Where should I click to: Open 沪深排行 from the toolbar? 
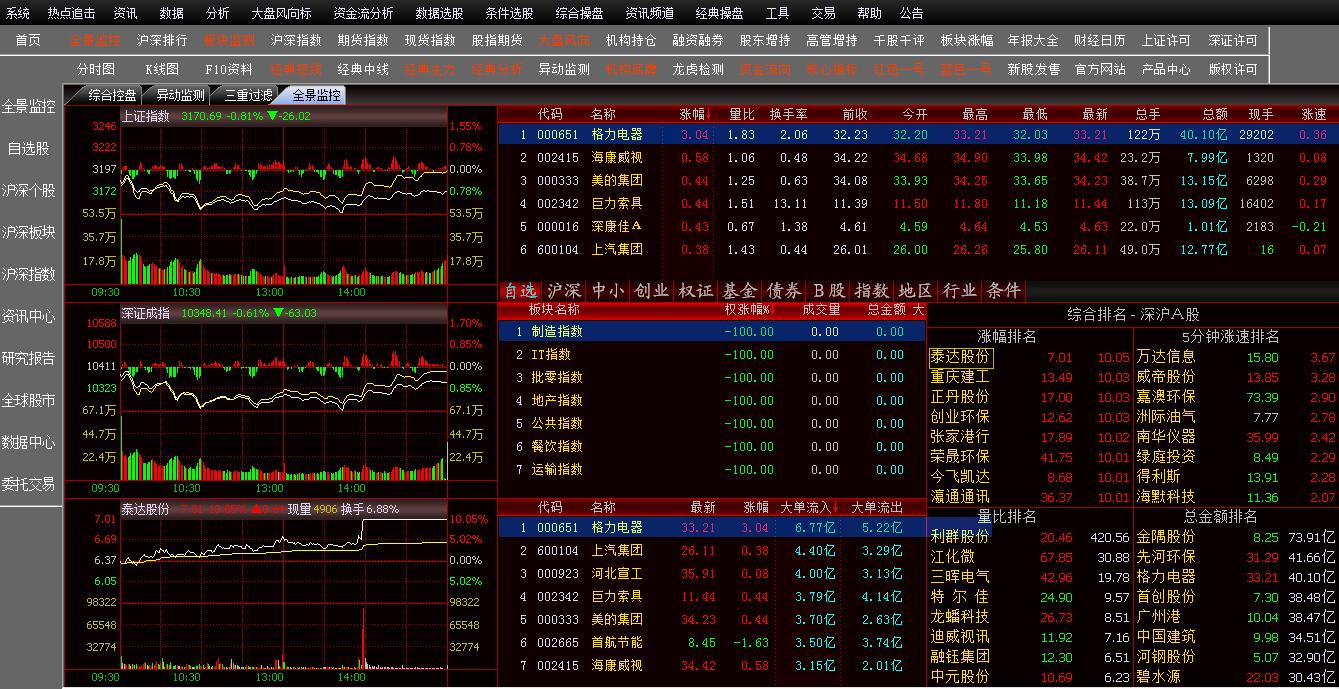click(x=162, y=40)
